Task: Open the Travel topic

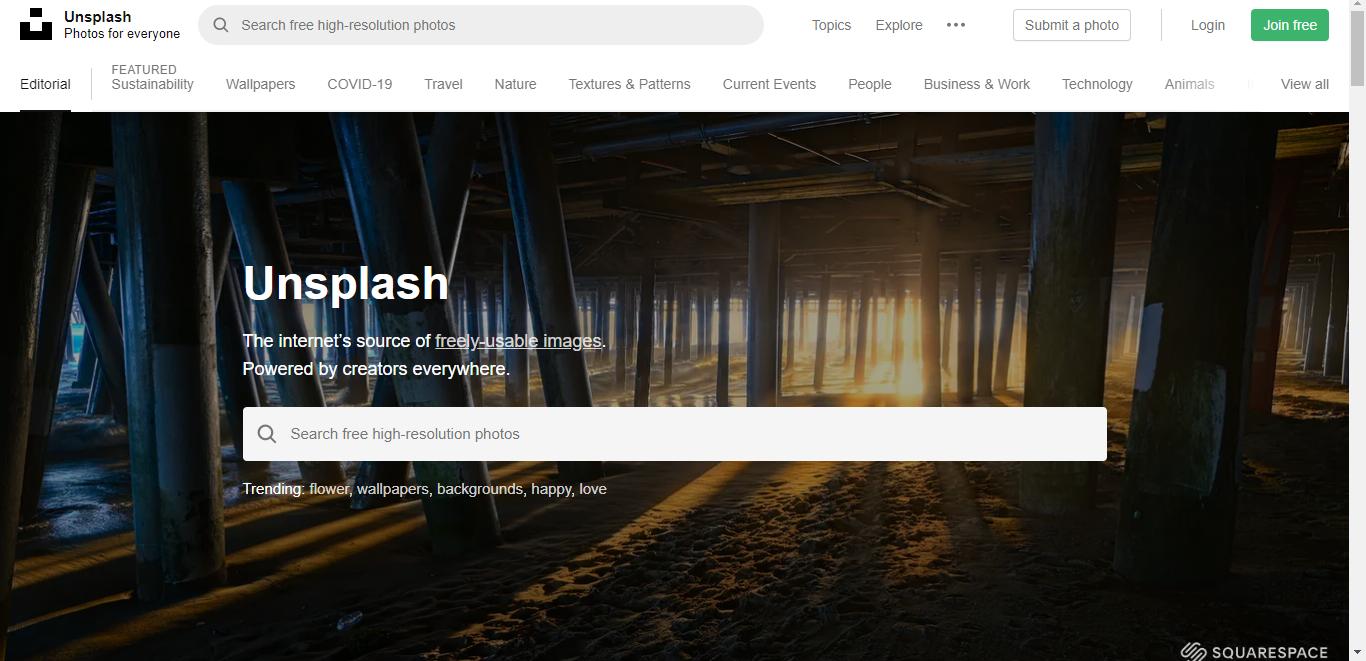Action: coord(443,84)
